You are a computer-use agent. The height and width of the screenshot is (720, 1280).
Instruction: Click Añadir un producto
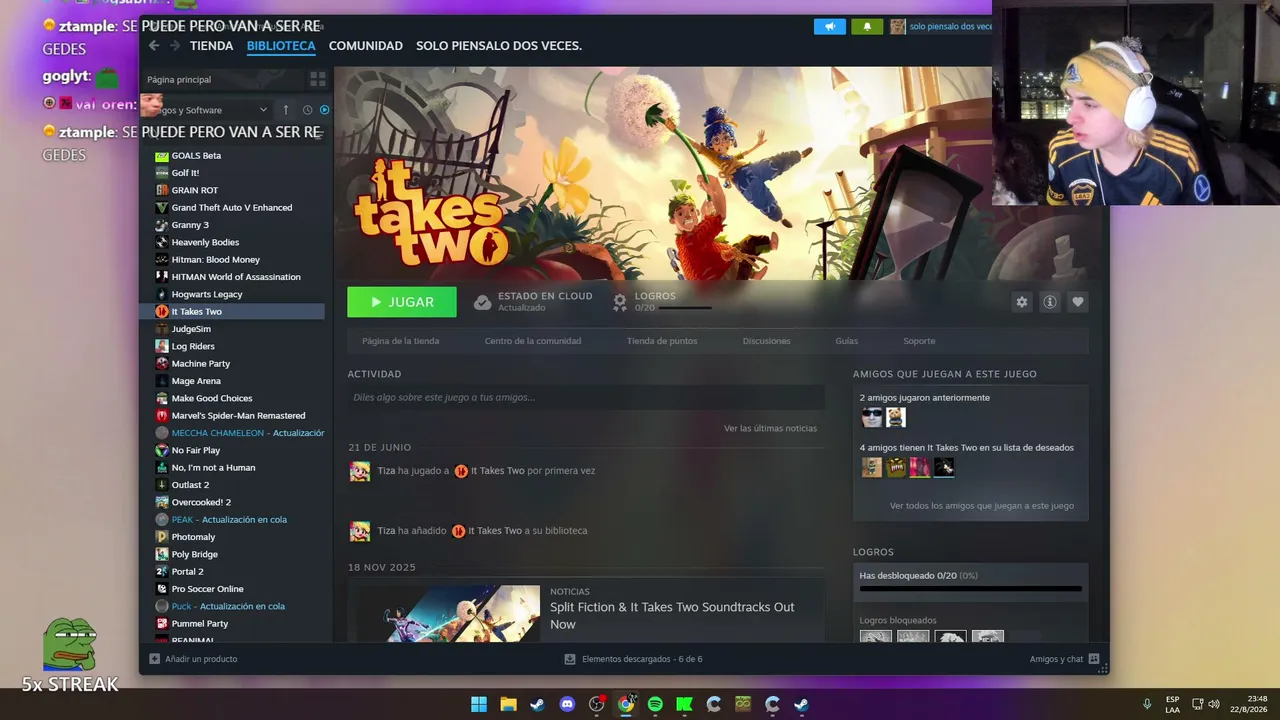pos(201,659)
